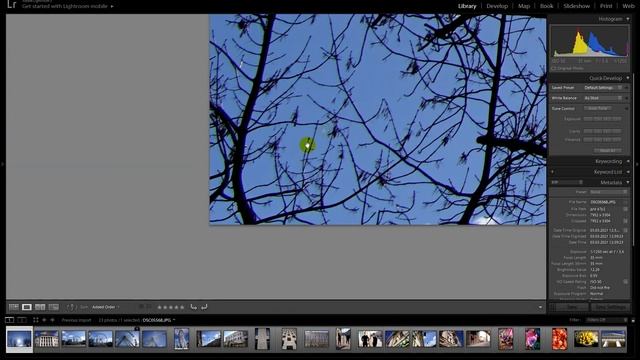
Task: Rotate photo clockwise using toolbar arrow
Action: 204,307
